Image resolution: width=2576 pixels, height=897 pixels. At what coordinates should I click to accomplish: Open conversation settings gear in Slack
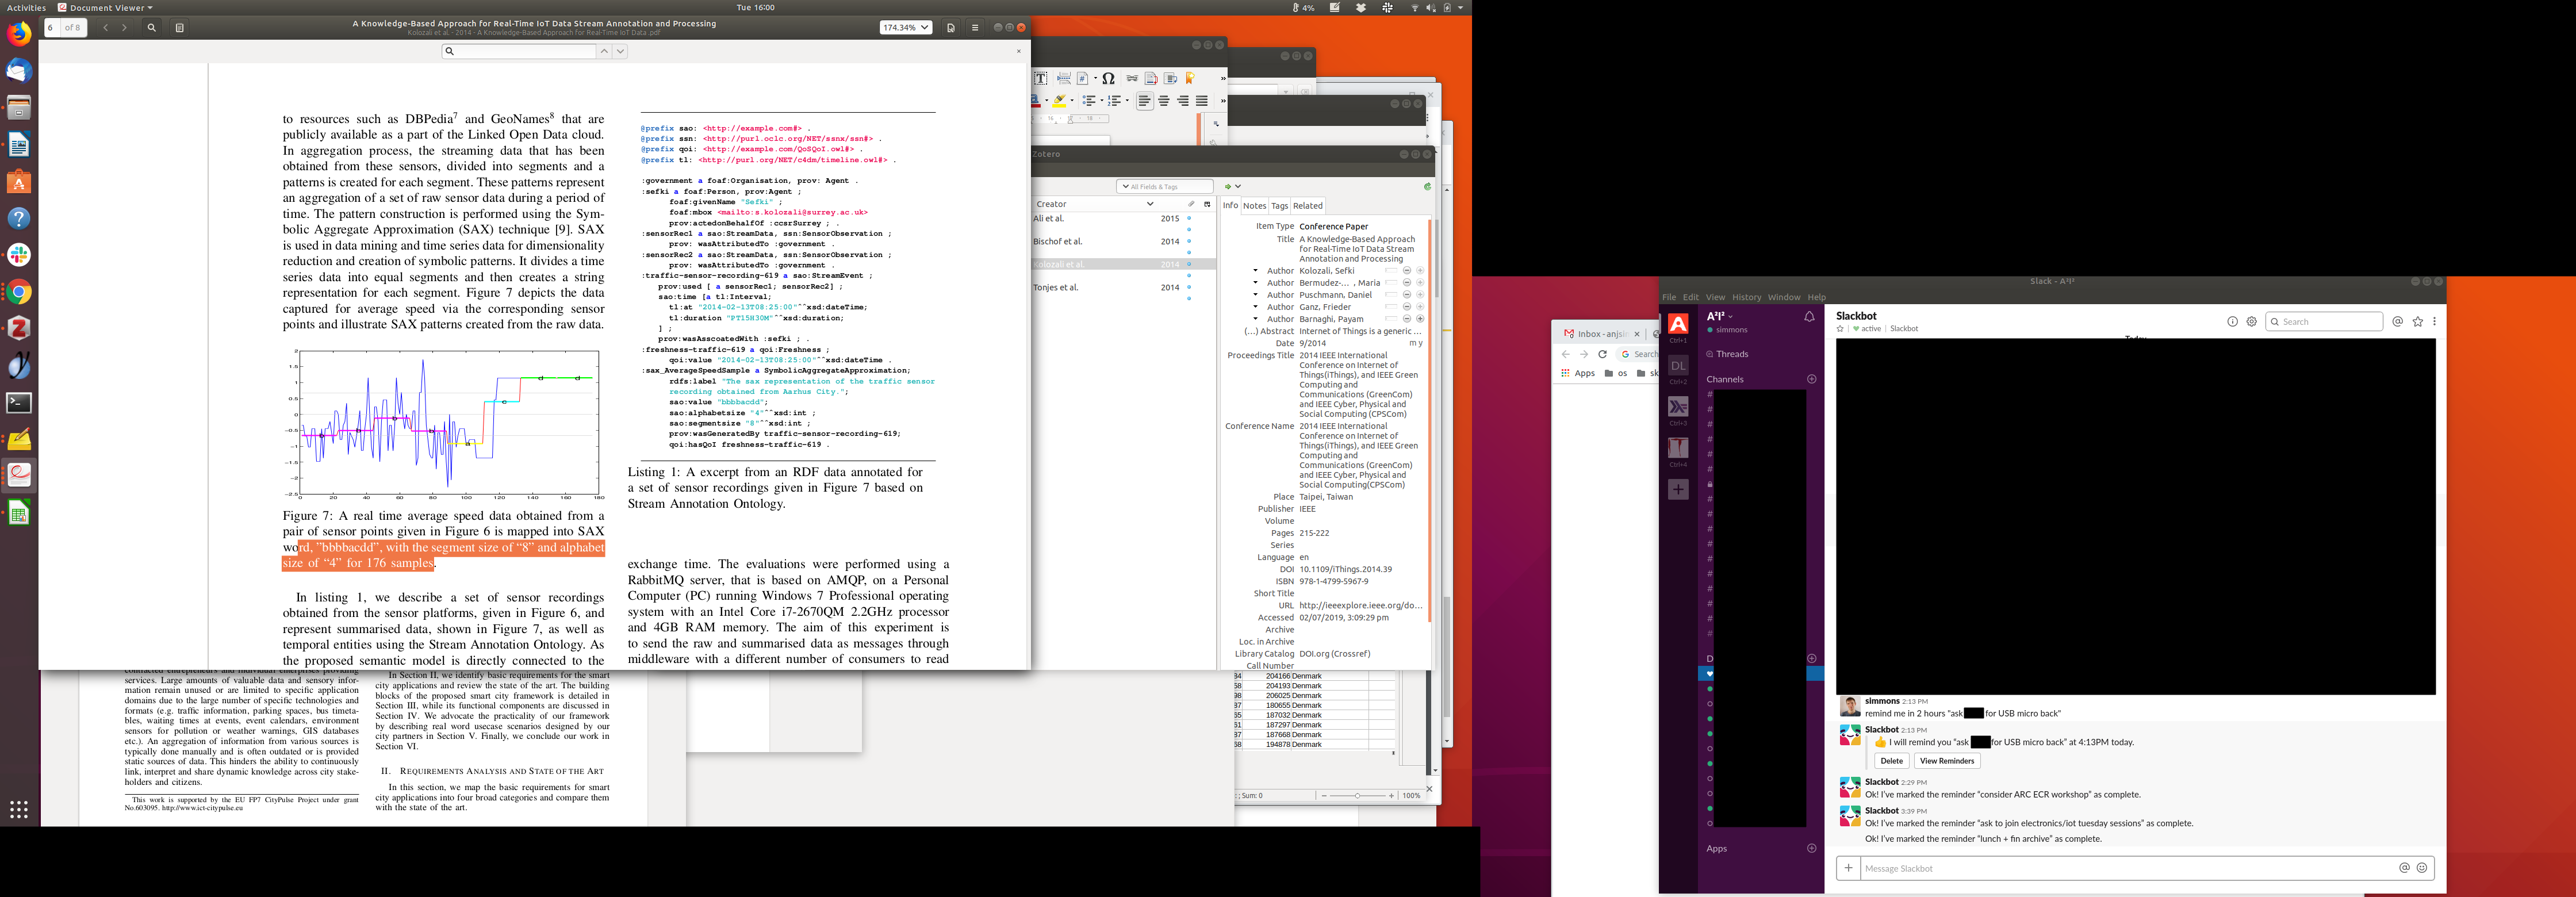(2251, 322)
